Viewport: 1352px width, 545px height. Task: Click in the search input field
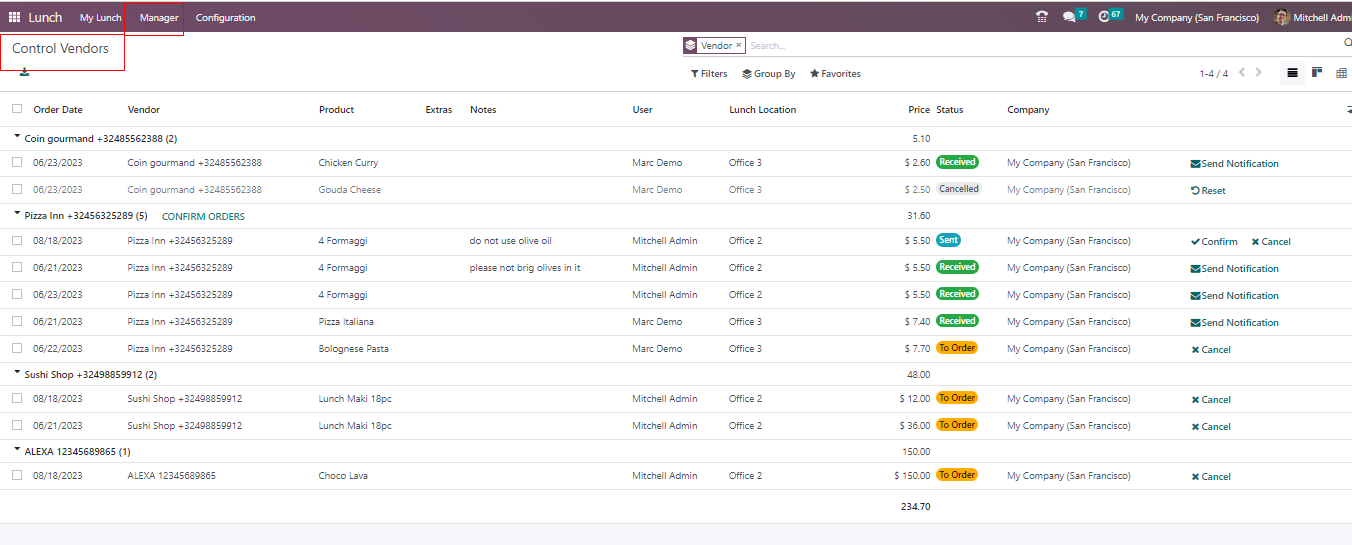click(x=1040, y=46)
